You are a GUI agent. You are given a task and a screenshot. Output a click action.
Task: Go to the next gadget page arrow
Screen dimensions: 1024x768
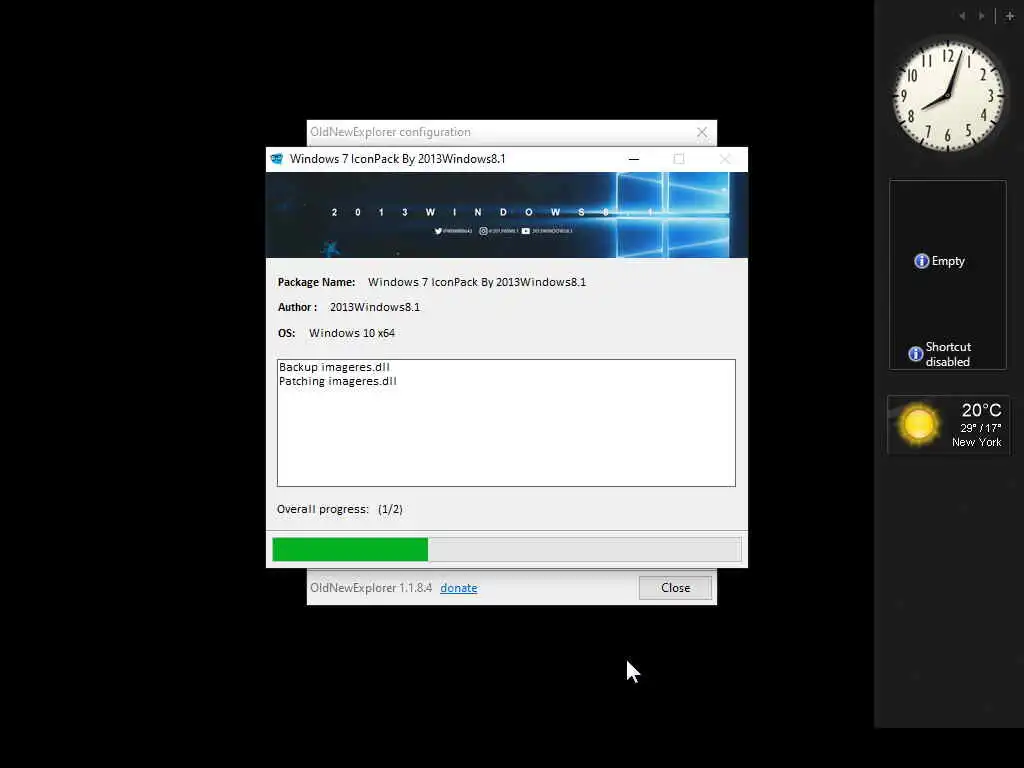(981, 16)
